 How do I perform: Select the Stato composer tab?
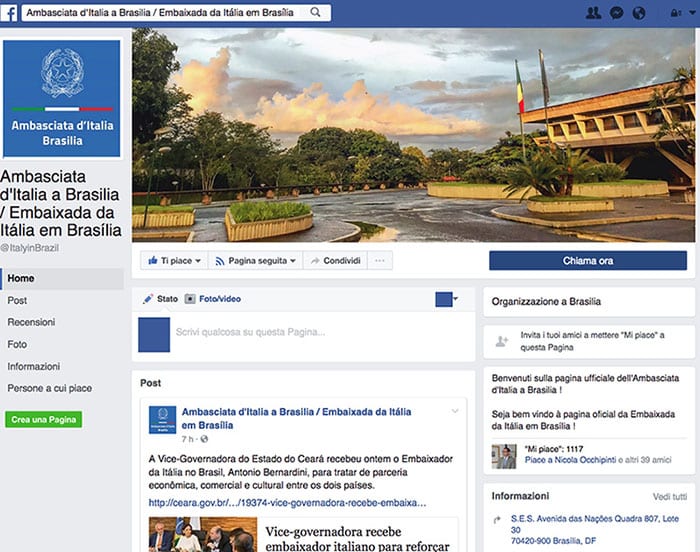point(167,299)
